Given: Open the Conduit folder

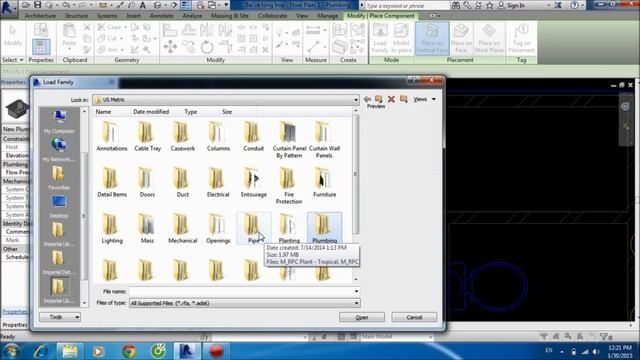Looking at the screenshot, I should [253, 137].
